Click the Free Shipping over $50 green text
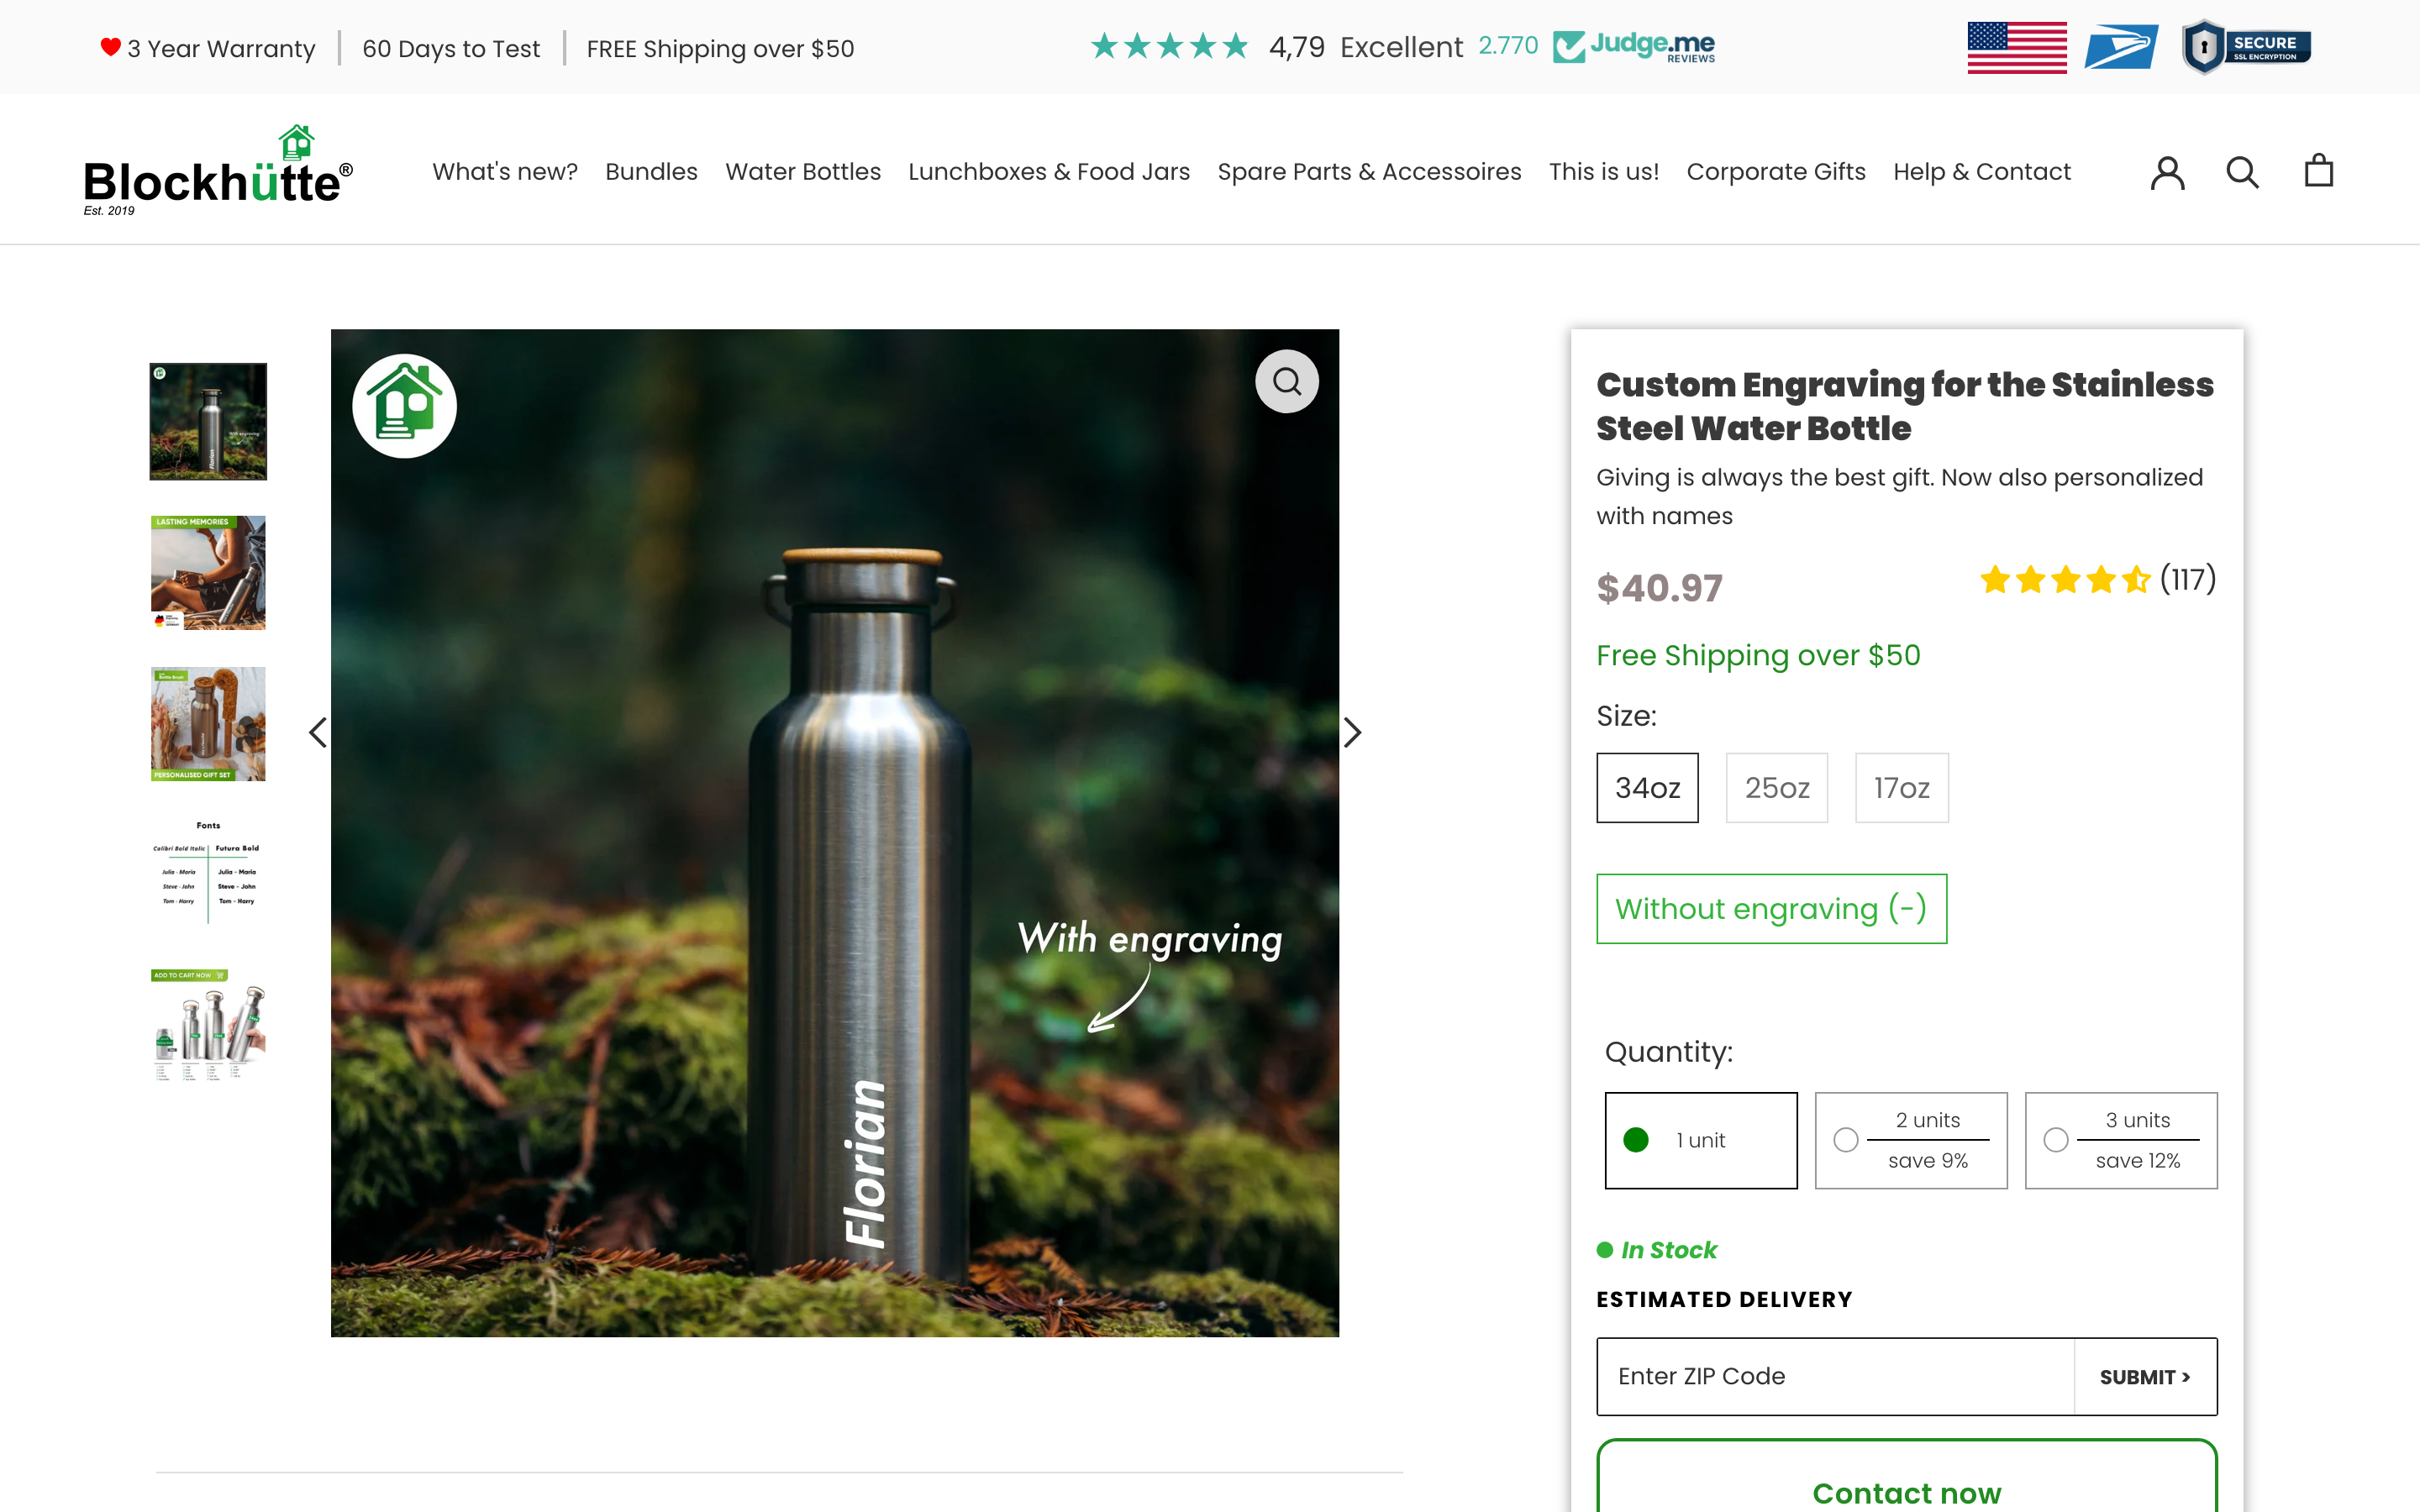Viewport: 2420px width, 1512px height. tap(1758, 655)
